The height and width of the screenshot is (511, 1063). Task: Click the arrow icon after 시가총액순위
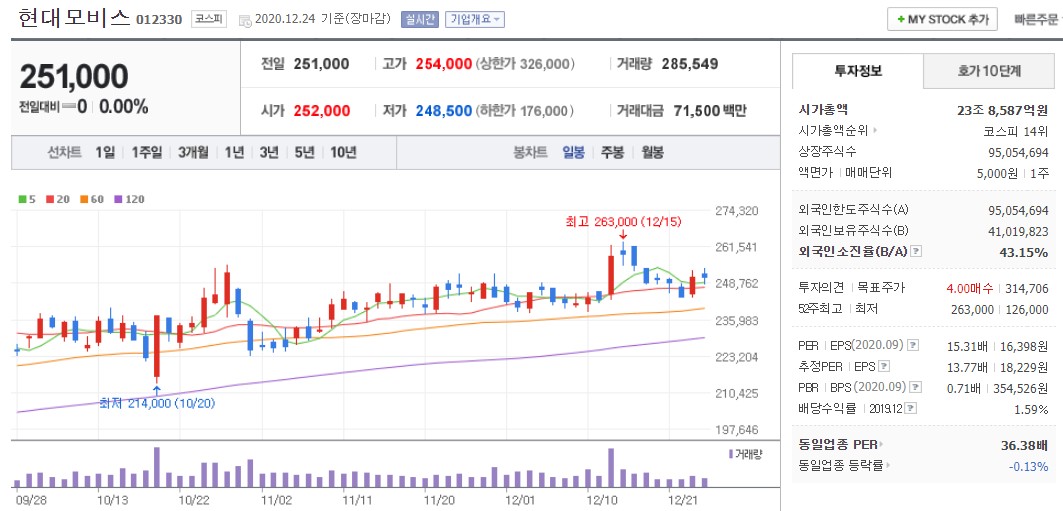[875, 130]
